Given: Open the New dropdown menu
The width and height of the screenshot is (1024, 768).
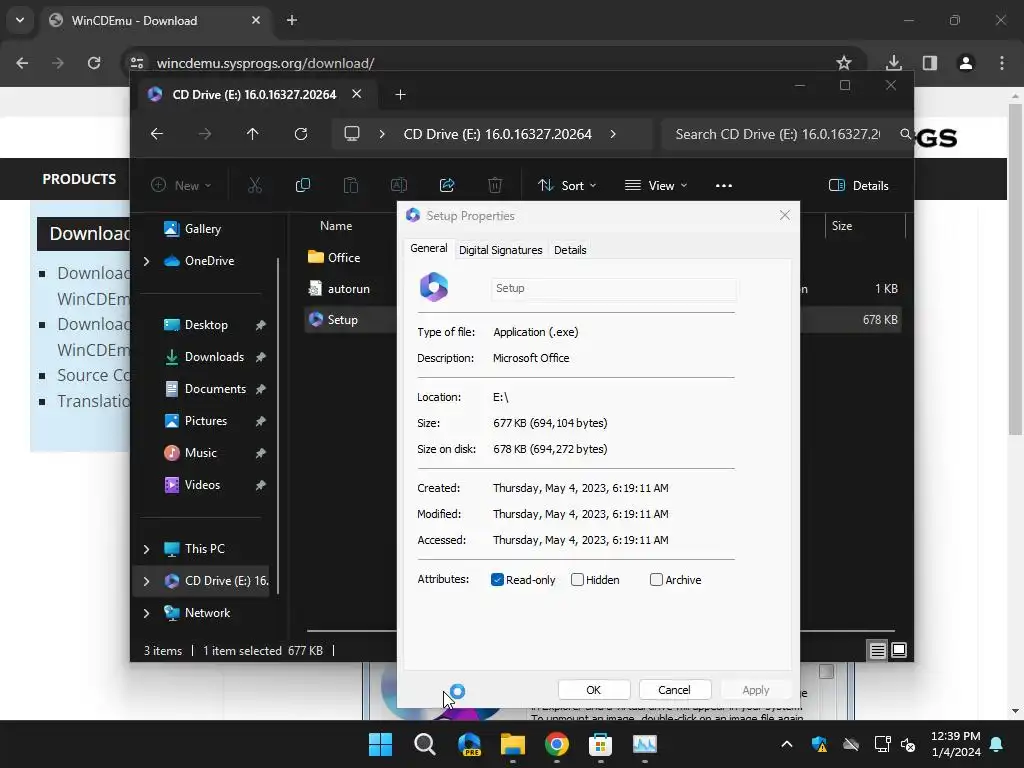Looking at the screenshot, I should (181, 185).
